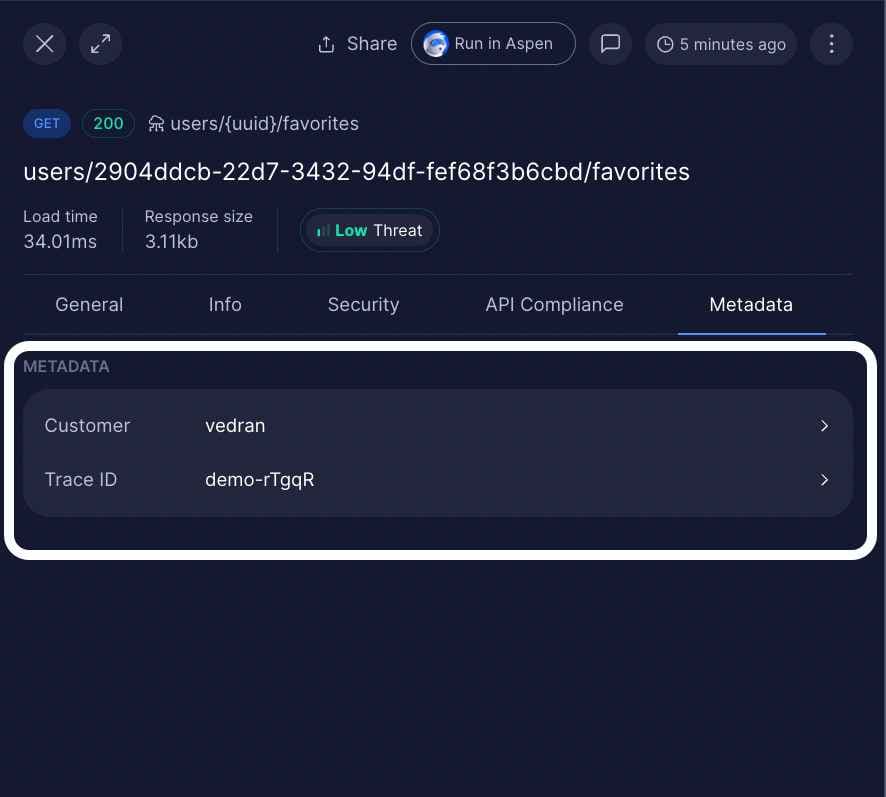Viewport: 886px width, 797px height.
Task: Click the chevron beside vedran
Action: (x=824, y=425)
